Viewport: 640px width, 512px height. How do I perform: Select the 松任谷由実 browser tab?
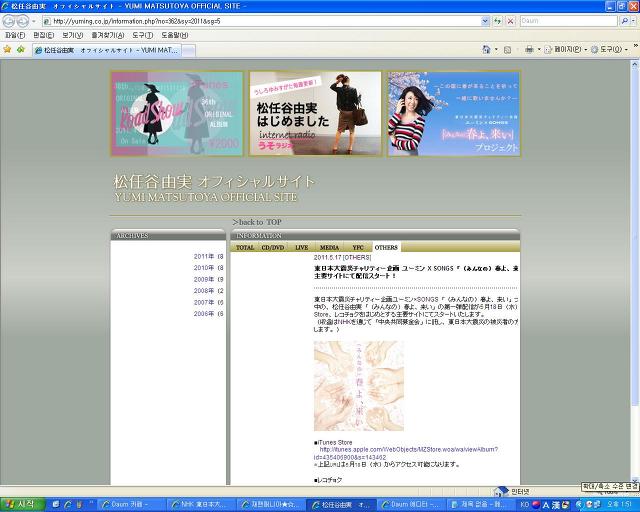(107, 50)
